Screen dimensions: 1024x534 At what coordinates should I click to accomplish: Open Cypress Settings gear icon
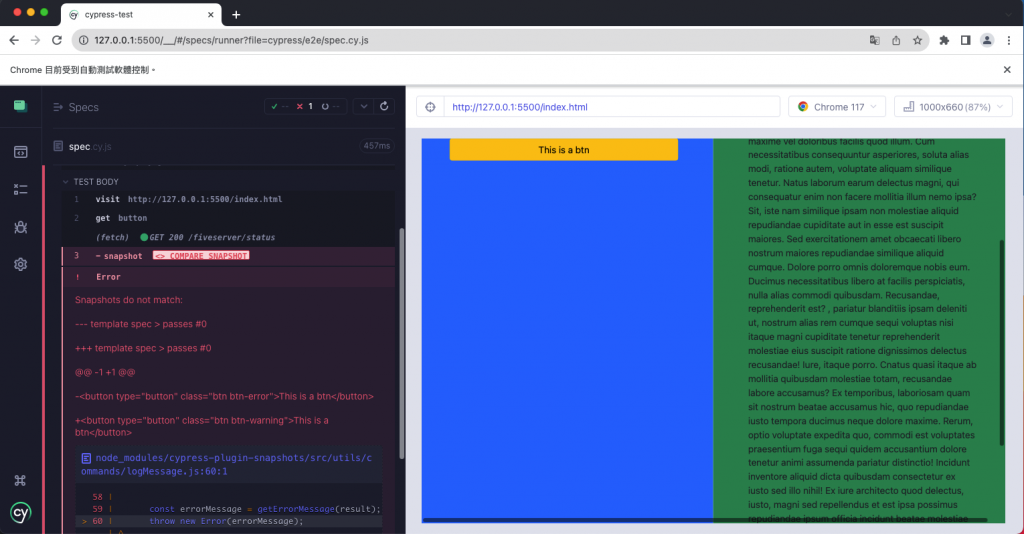point(20,264)
